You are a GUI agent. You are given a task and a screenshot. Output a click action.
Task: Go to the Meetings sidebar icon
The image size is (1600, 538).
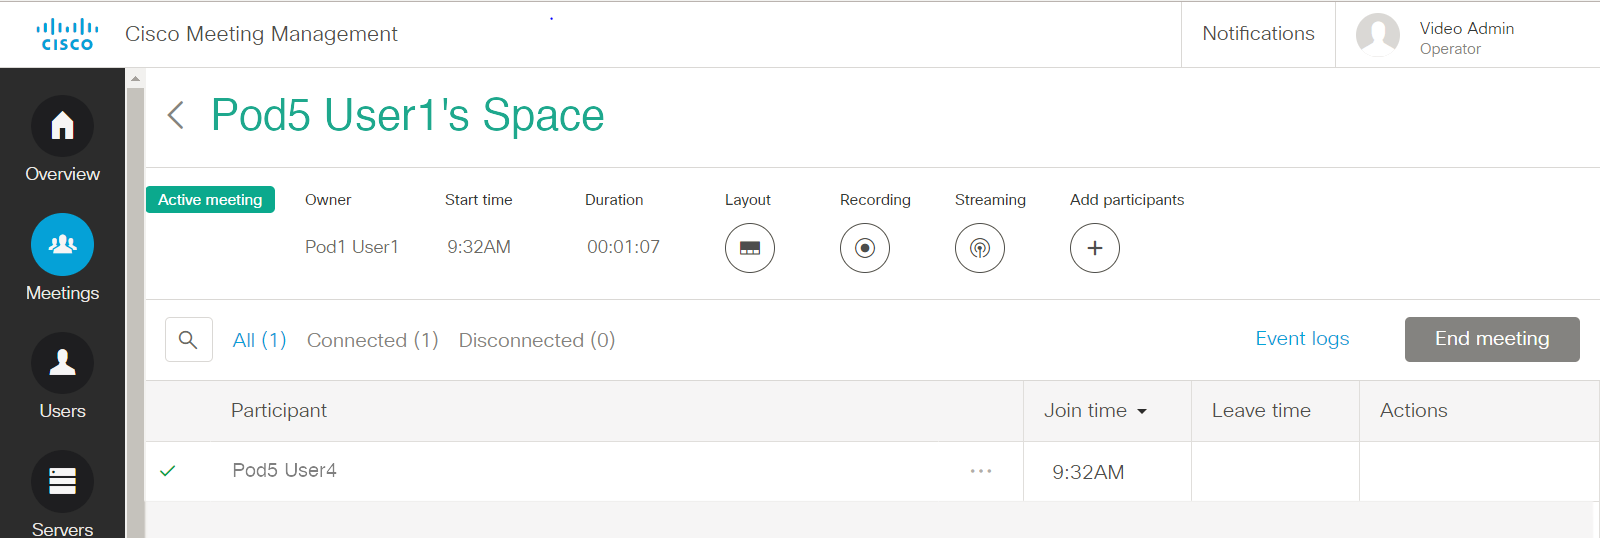[62, 244]
